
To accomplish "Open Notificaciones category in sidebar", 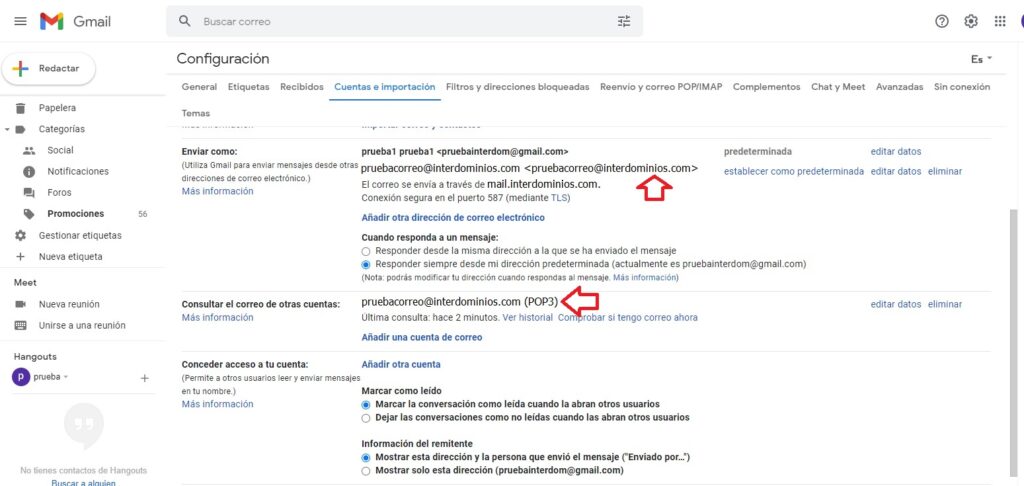I will tap(78, 172).
